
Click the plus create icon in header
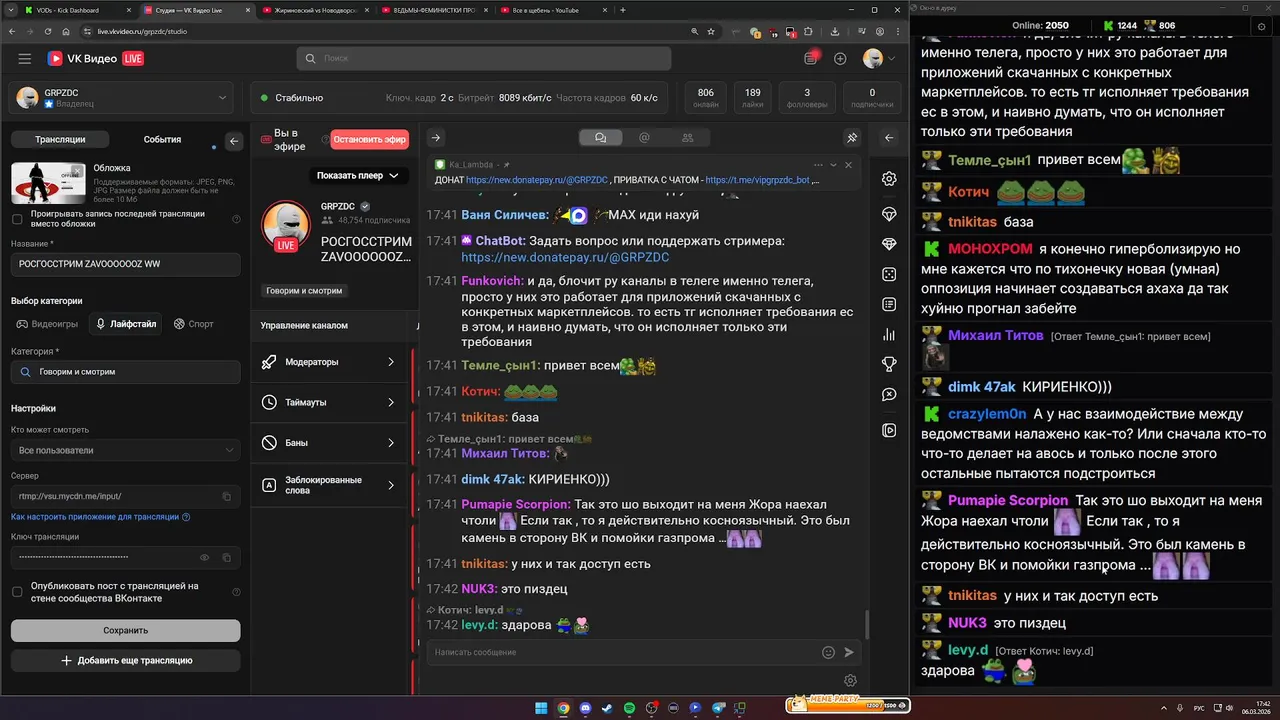tap(840, 59)
